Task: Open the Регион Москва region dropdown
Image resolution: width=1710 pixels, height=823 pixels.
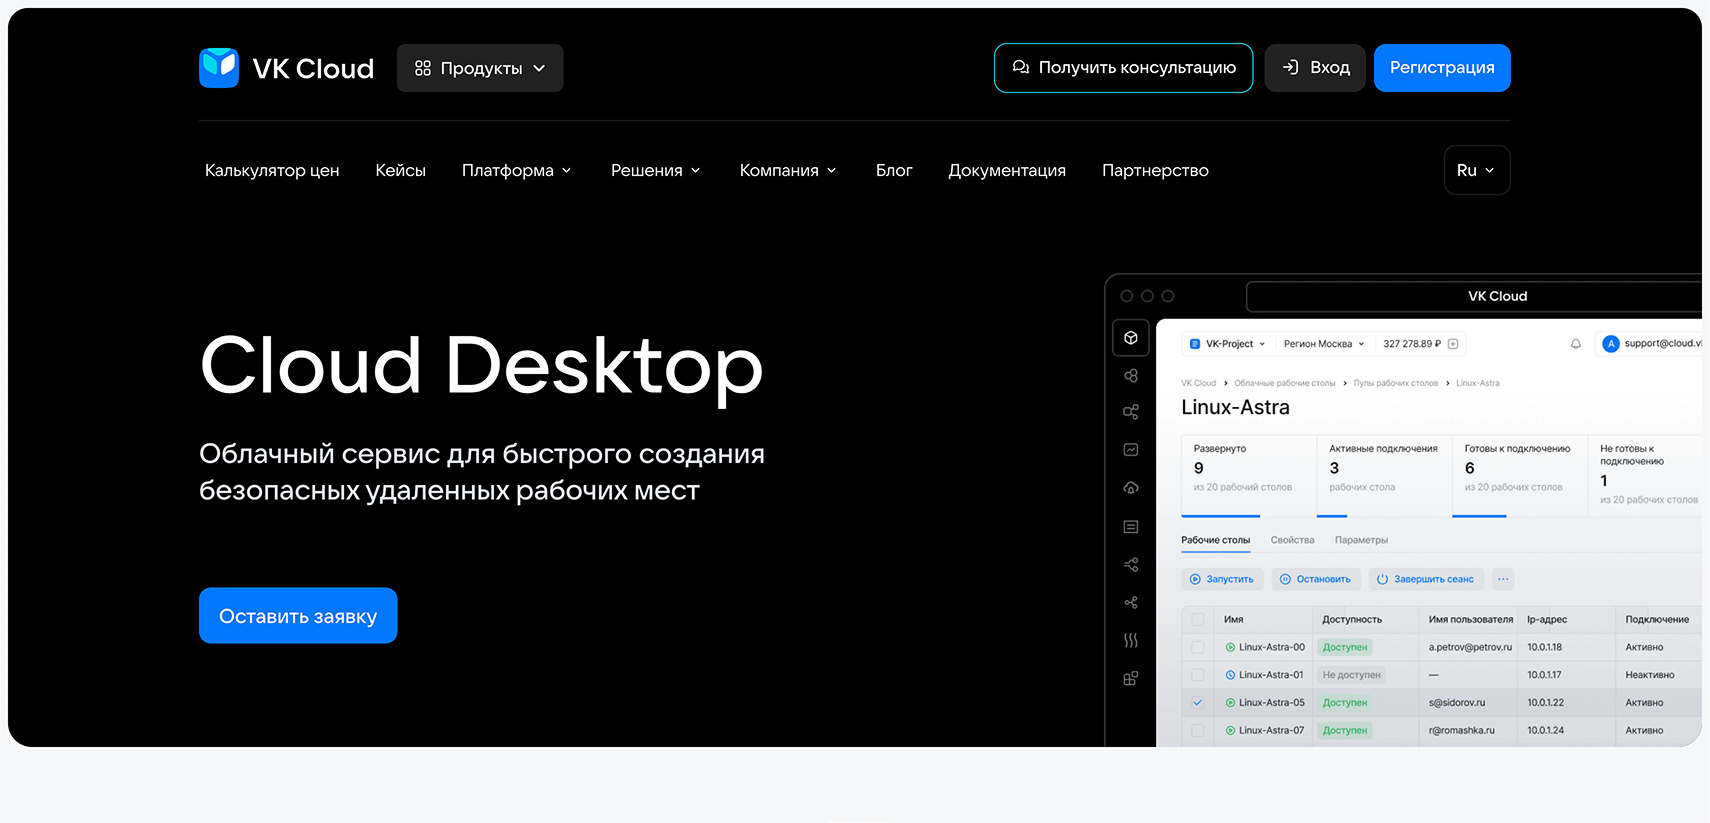Action: click(1324, 344)
